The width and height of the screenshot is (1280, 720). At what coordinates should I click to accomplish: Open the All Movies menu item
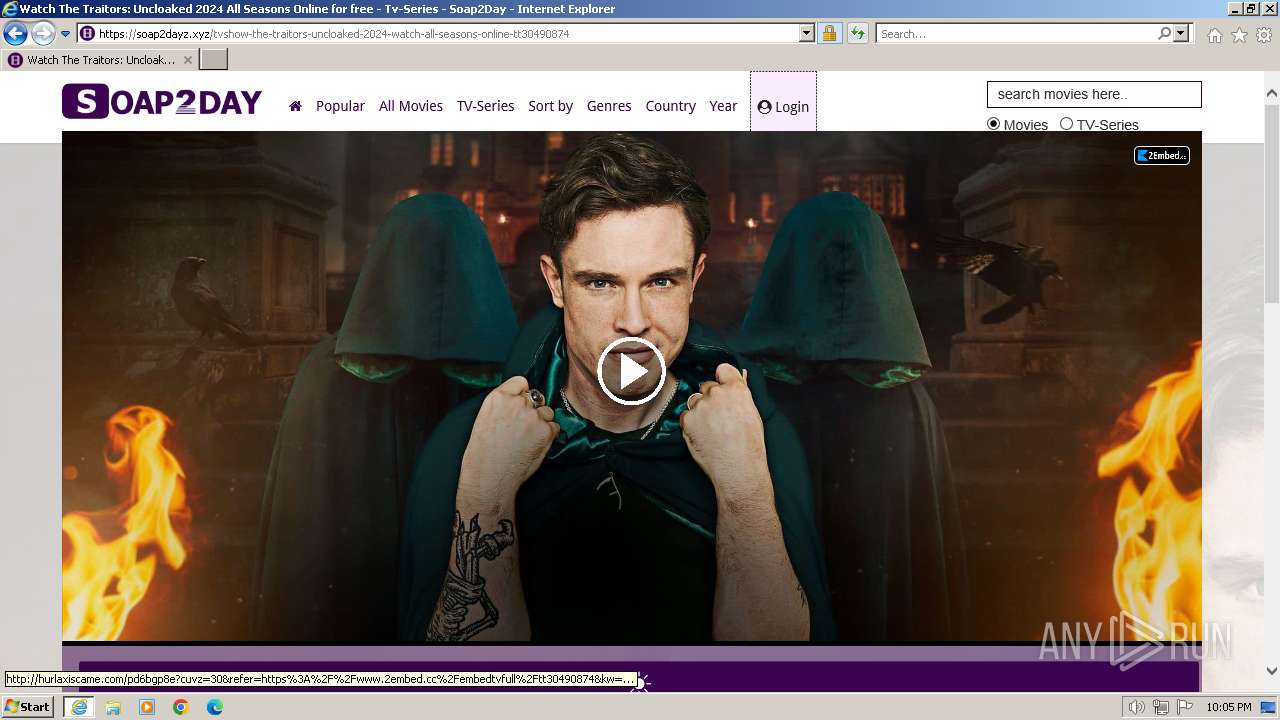pos(411,106)
